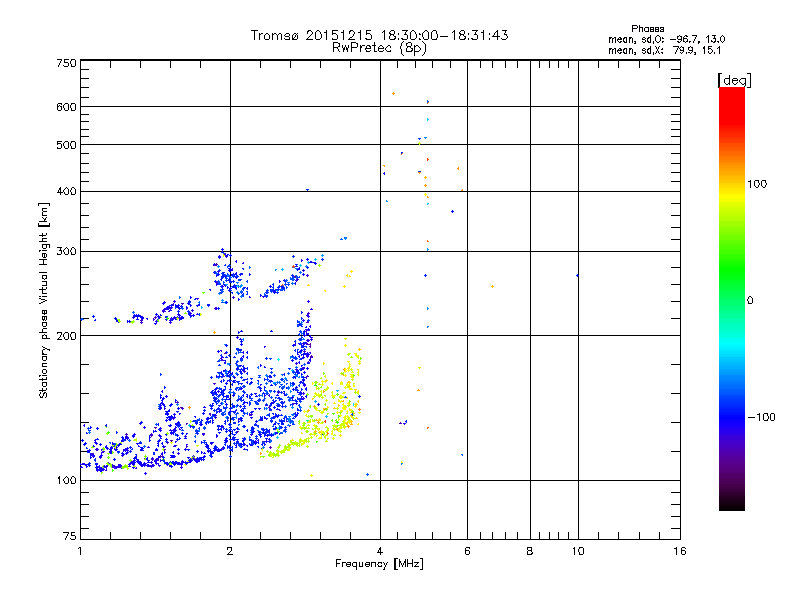Click the x-axis tick label '6' MHz
The height and width of the screenshot is (600, 800).
point(467,551)
